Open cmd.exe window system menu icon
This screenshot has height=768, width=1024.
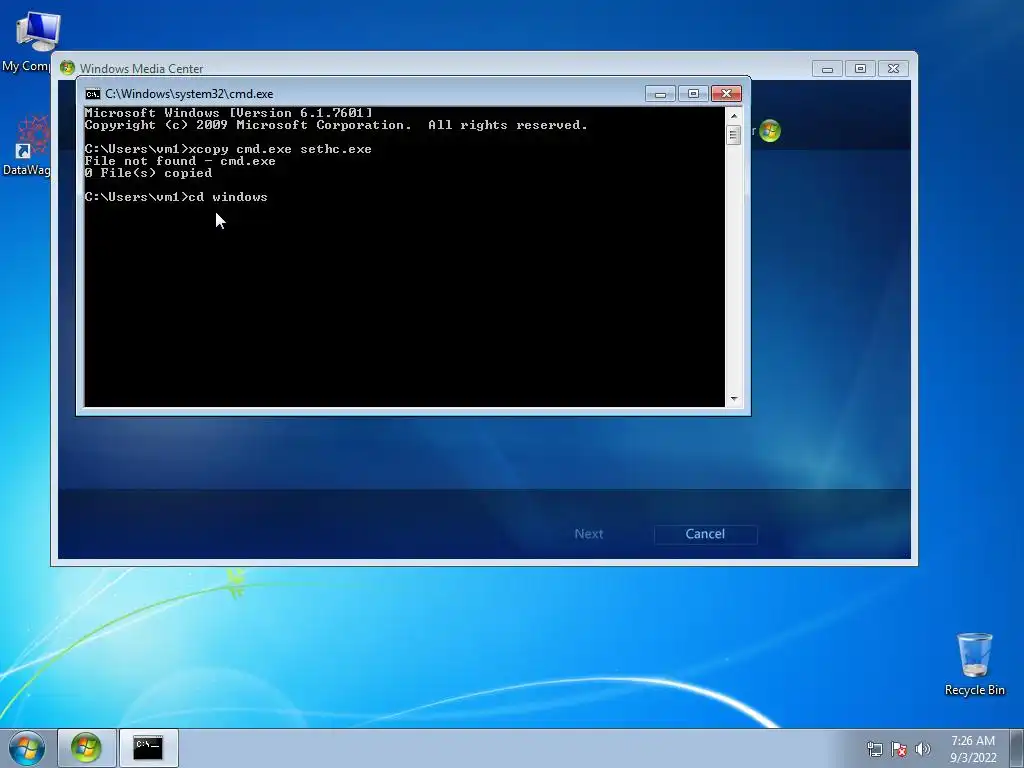pos(93,94)
